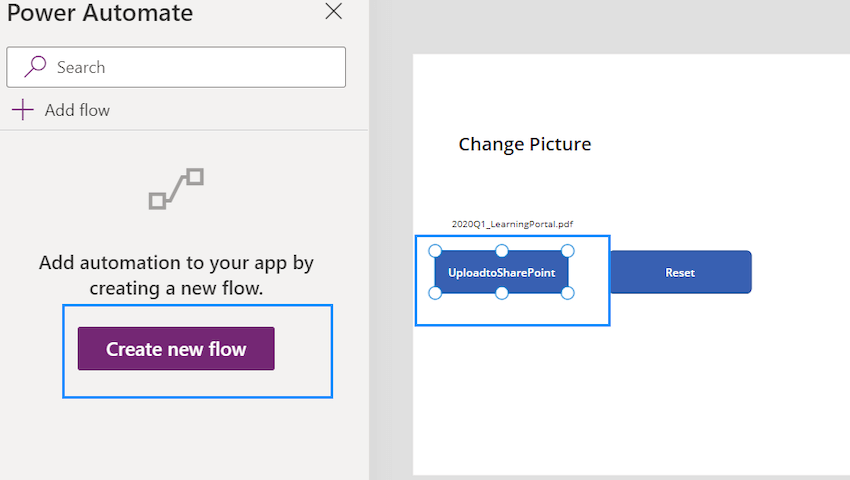This screenshot has height=480, width=850.
Task: Click top-left resize handle of UploadtoSharePoint
Action: (435, 251)
